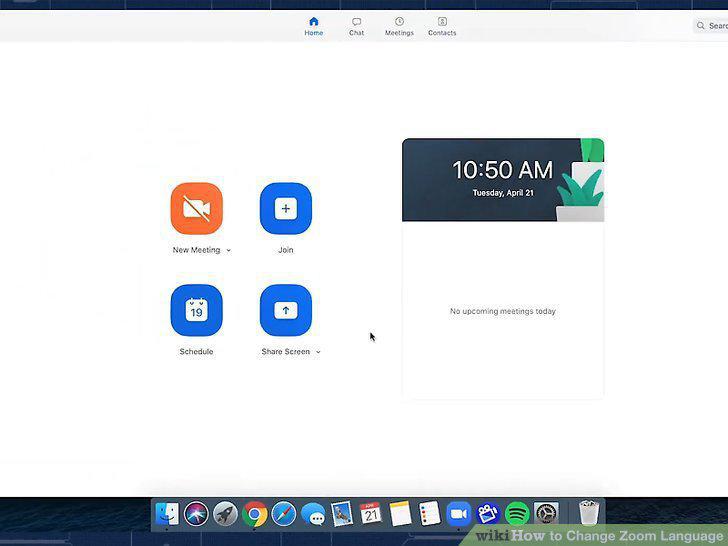Image resolution: width=728 pixels, height=546 pixels.
Task: Open Messages from the dock
Action: pos(313,514)
